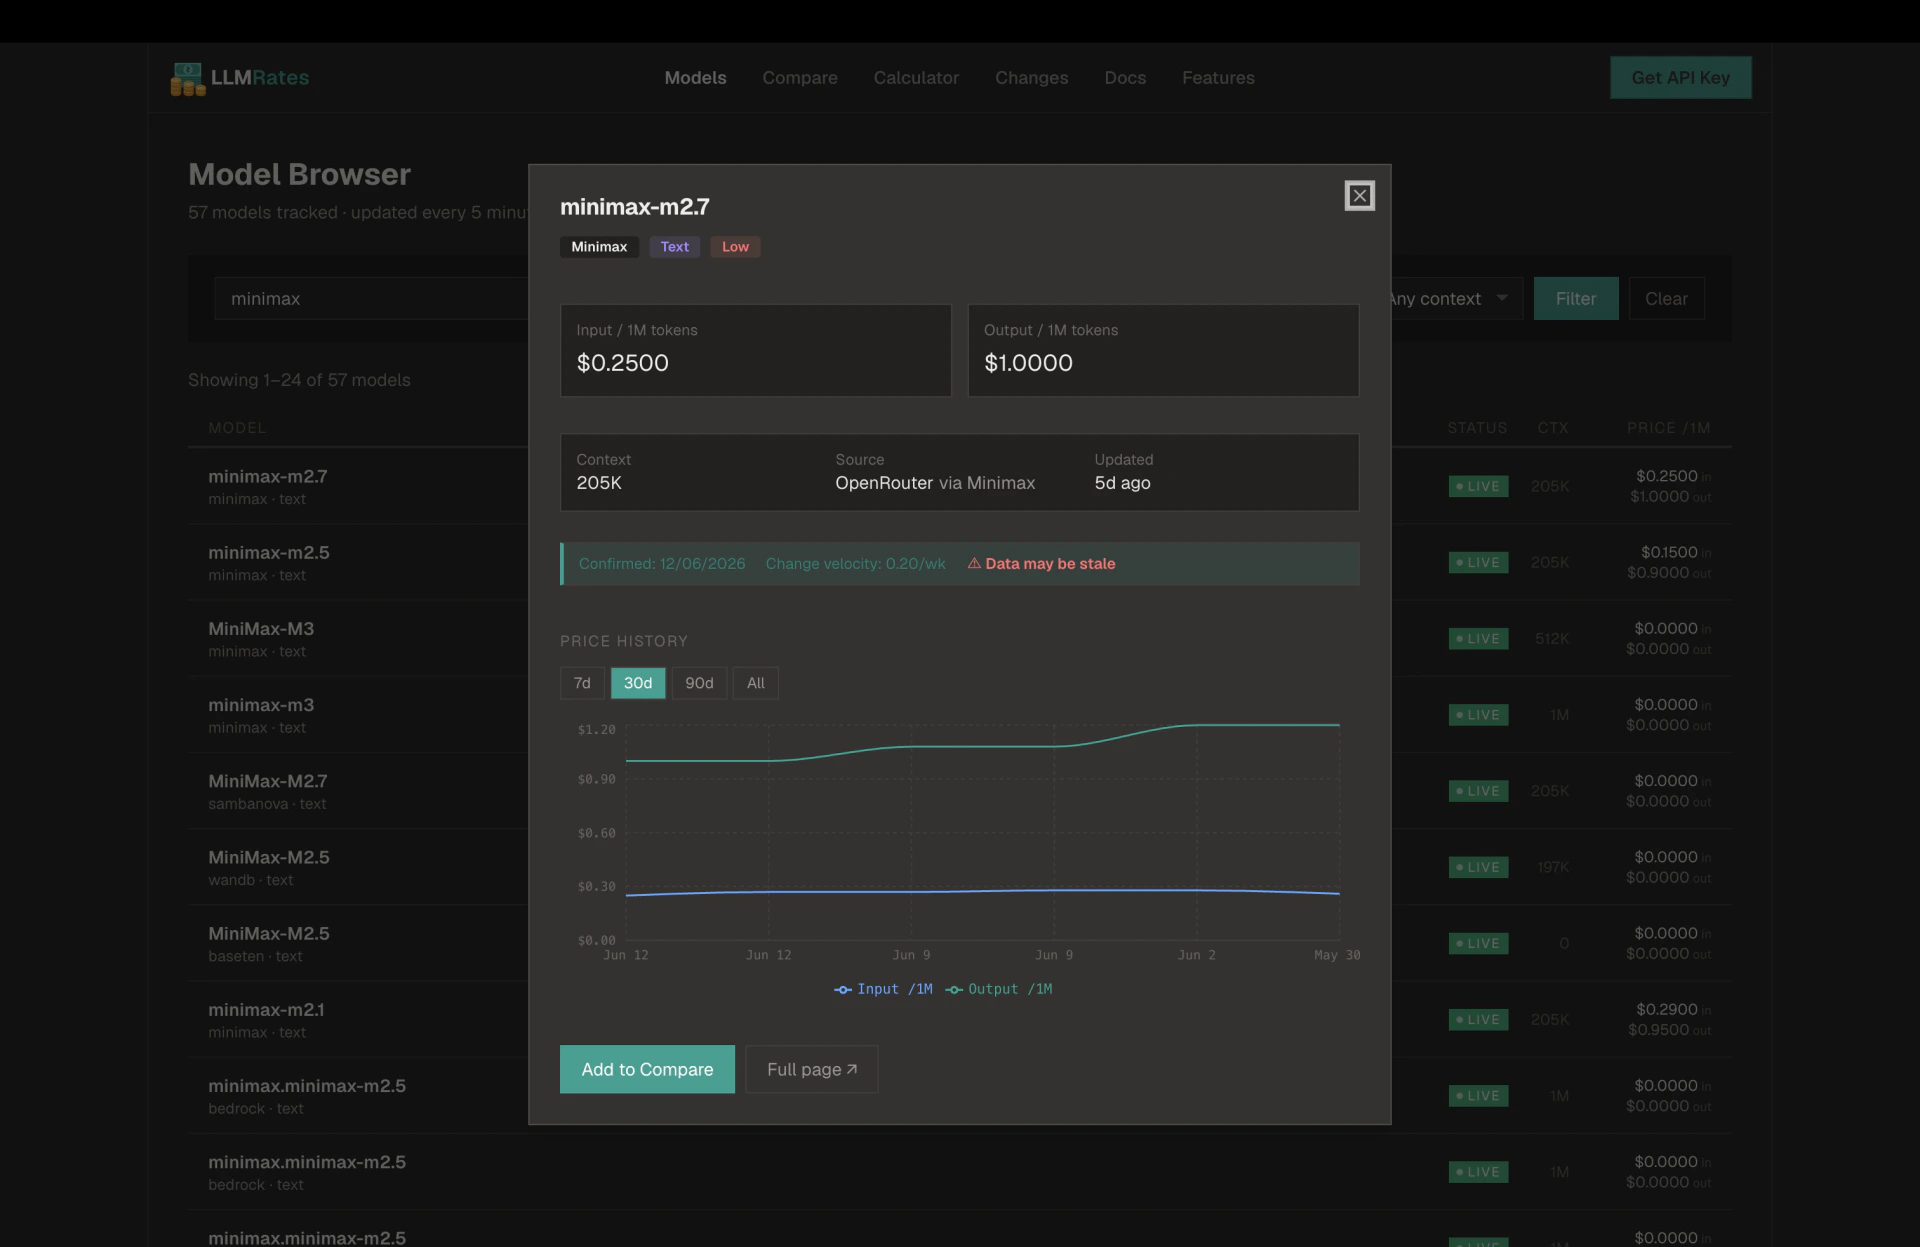Click the stale data warning triangle icon
The height and width of the screenshot is (1247, 1920).
[x=974, y=564]
